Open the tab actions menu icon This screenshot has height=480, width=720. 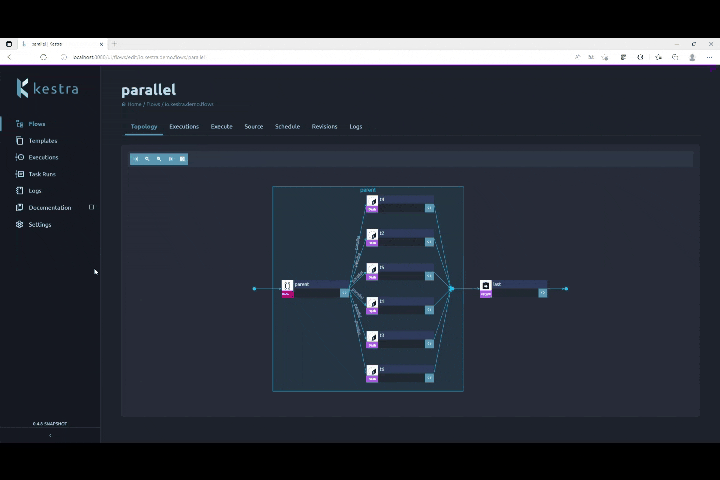(9, 44)
